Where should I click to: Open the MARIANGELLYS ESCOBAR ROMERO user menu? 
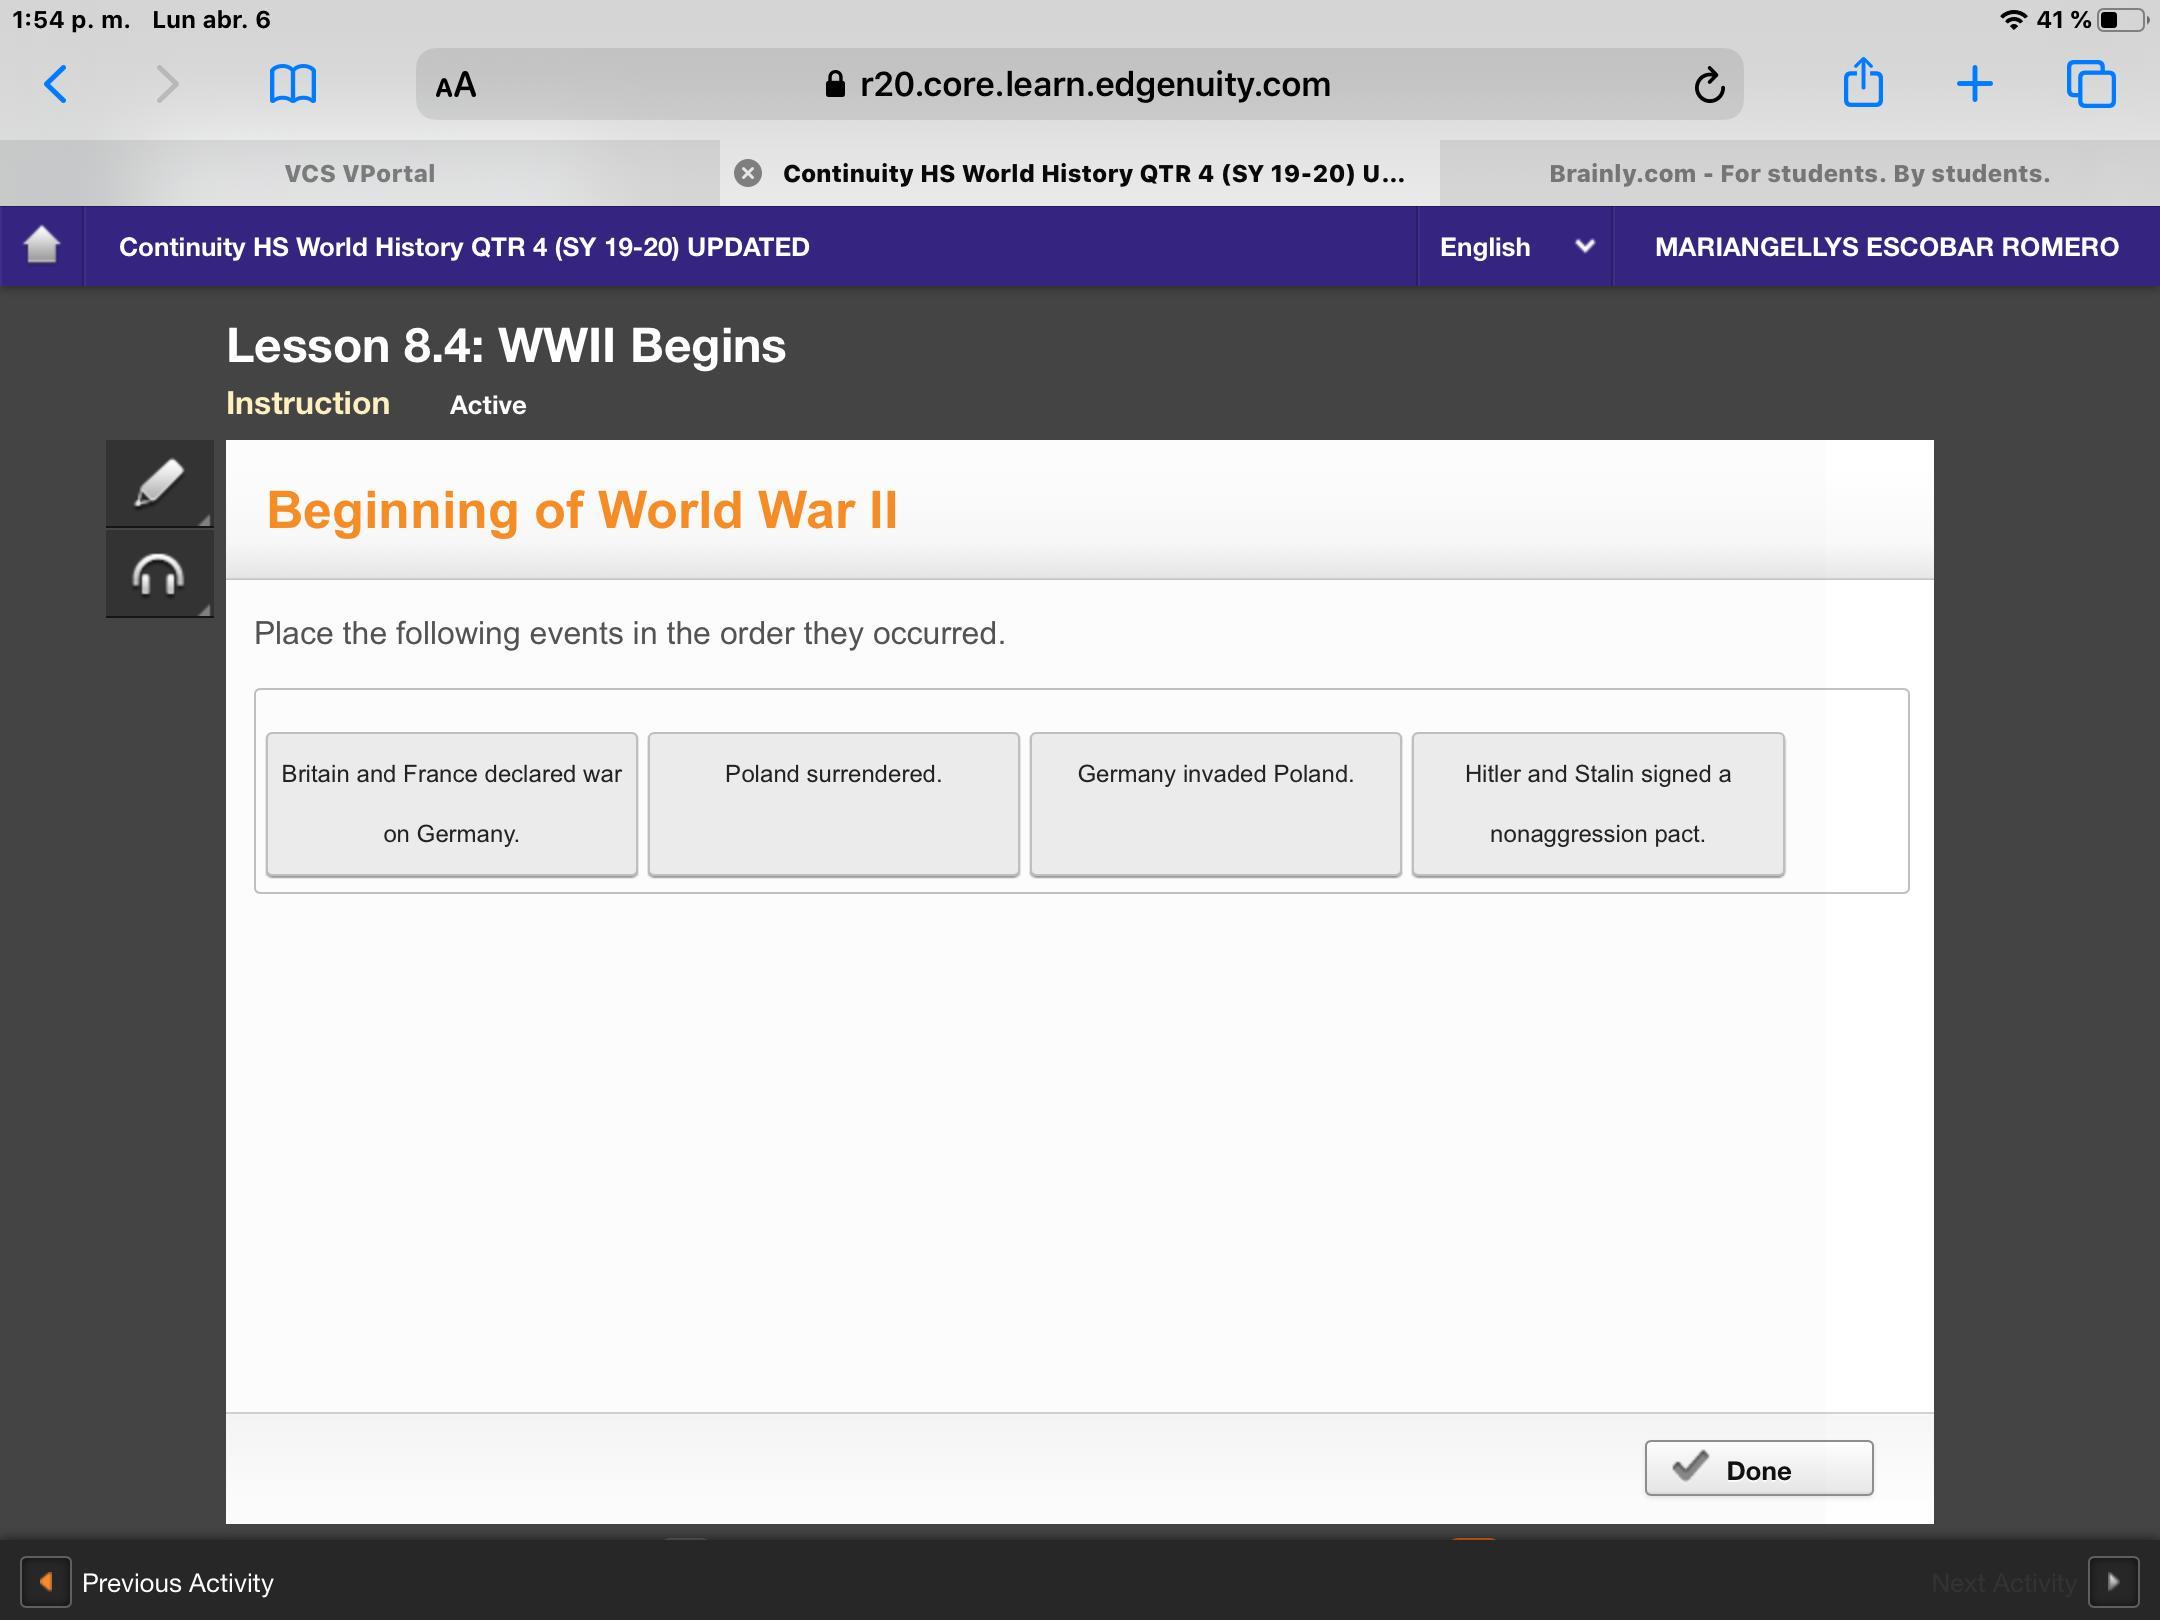pyautogui.click(x=1886, y=247)
